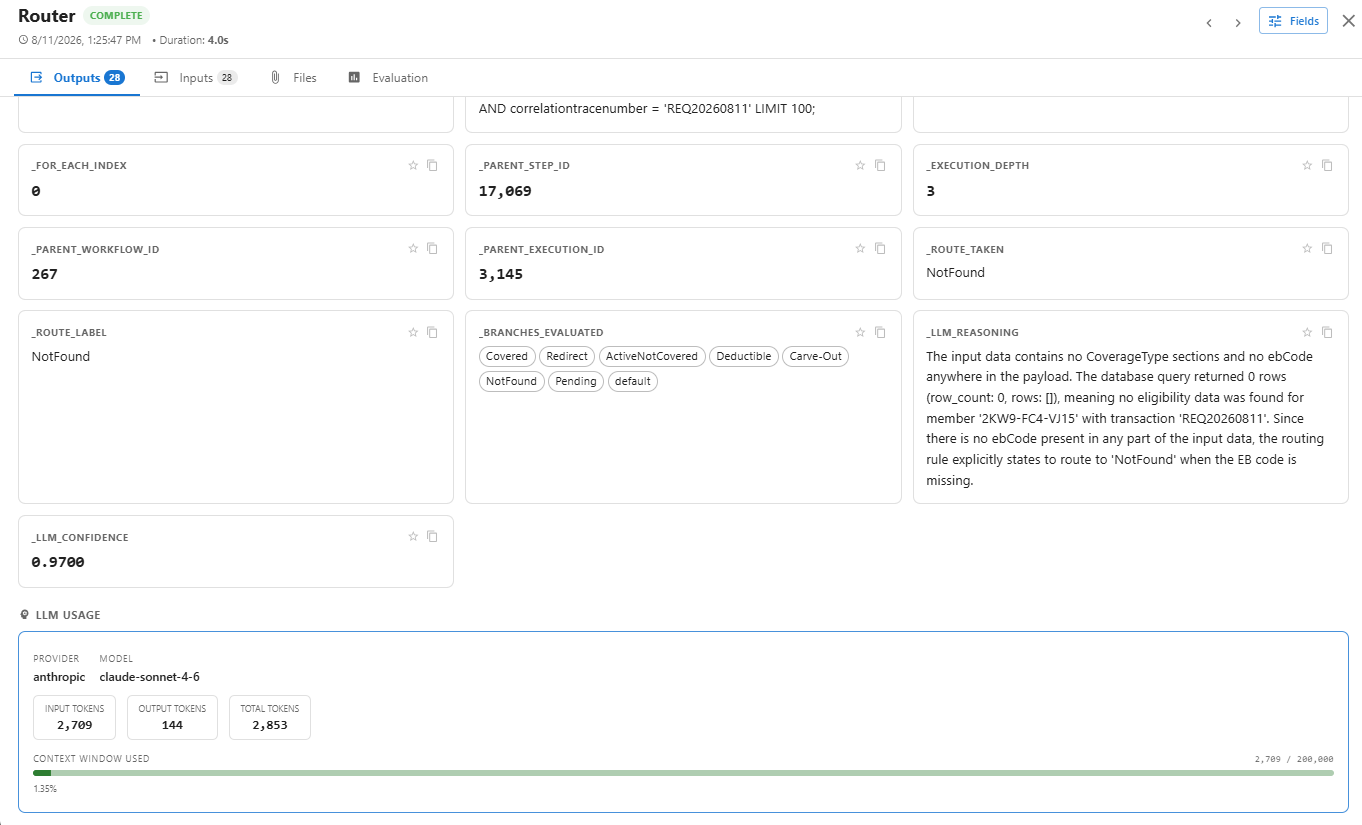The width and height of the screenshot is (1362, 825).
Task: Select the Covered branch chip
Action: tap(507, 356)
